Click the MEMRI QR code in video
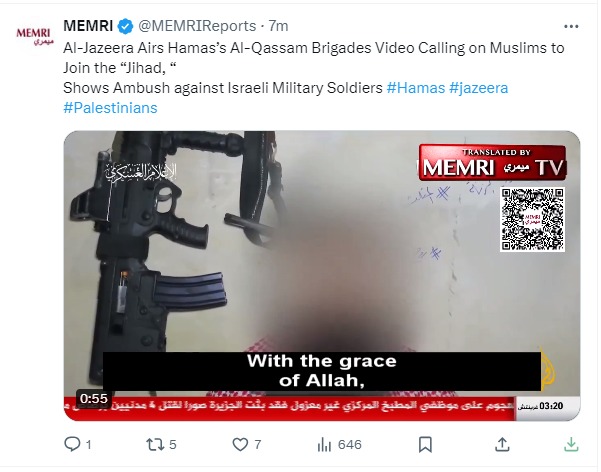Screen dimensions: 601x472 pos(532,219)
